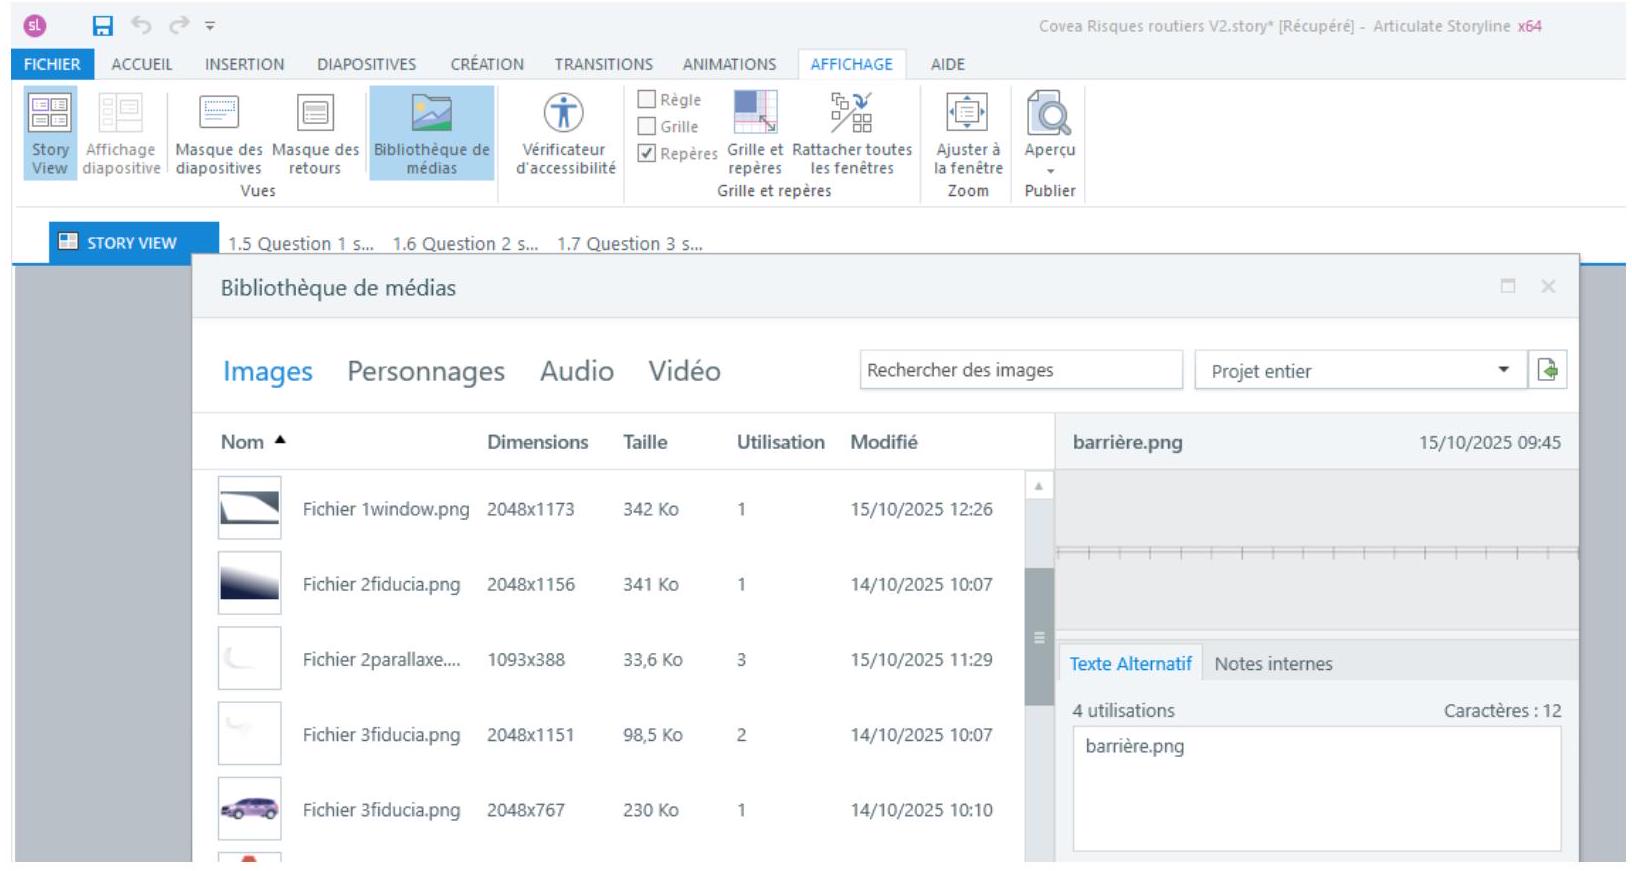Switch to the TRANSITIONS ribbon tab

(604, 64)
